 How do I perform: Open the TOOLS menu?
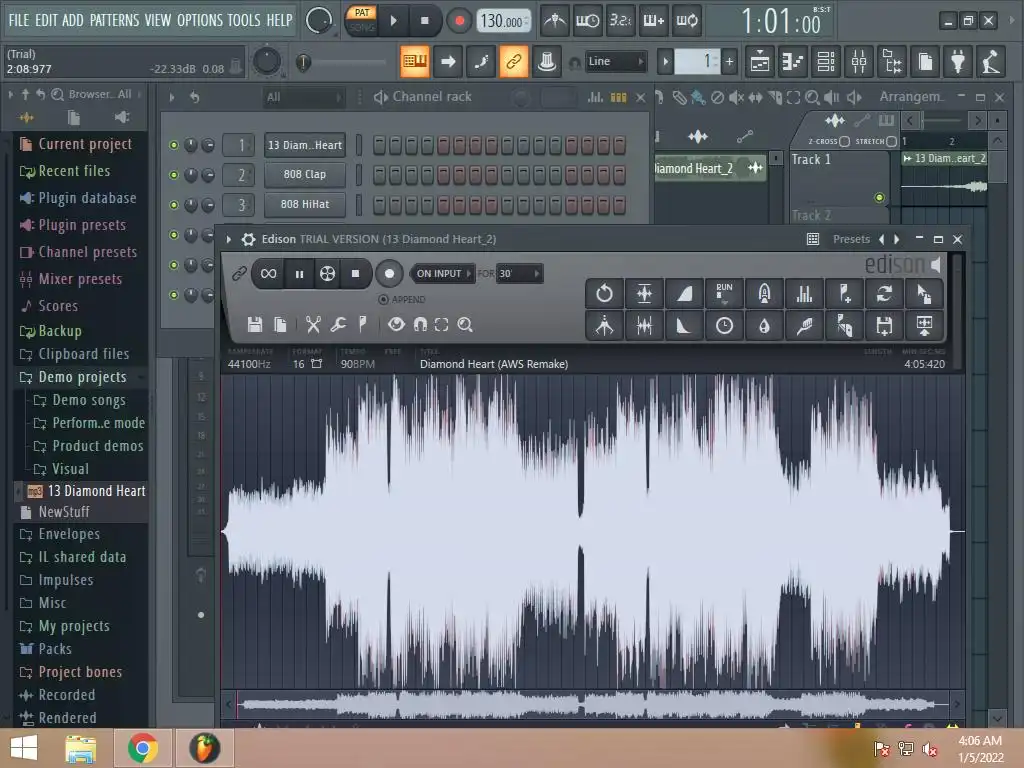[244, 20]
